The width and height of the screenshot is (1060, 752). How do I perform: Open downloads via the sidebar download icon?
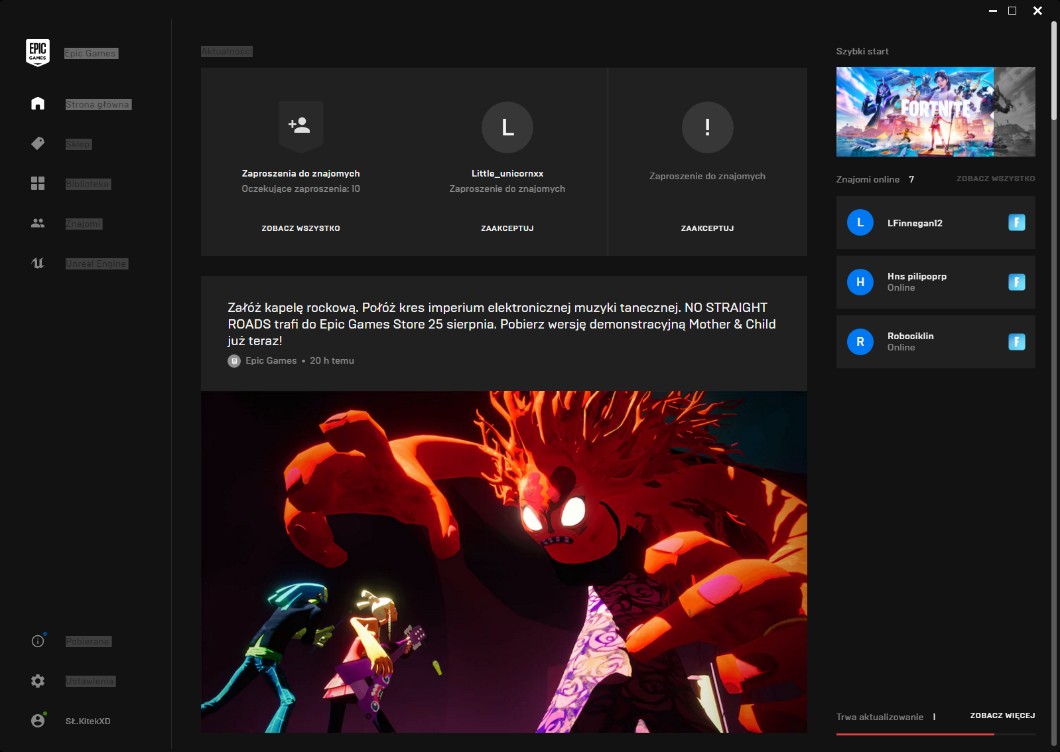tap(38, 641)
